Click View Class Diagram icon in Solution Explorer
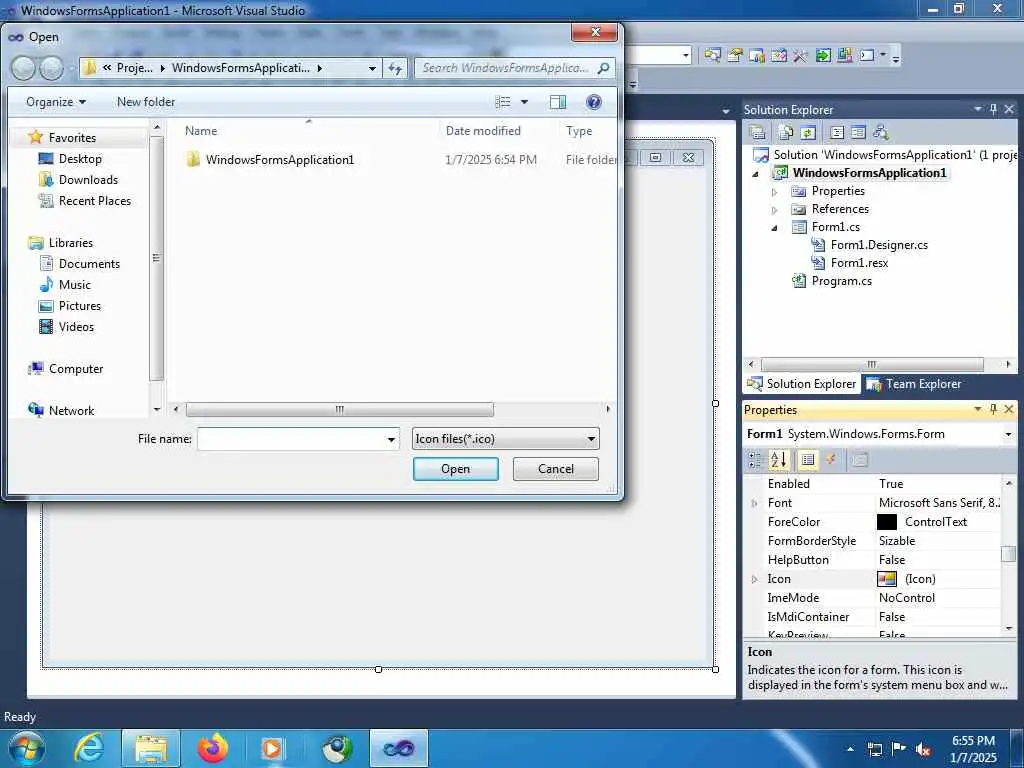Image resolution: width=1024 pixels, height=768 pixels. [x=881, y=133]
